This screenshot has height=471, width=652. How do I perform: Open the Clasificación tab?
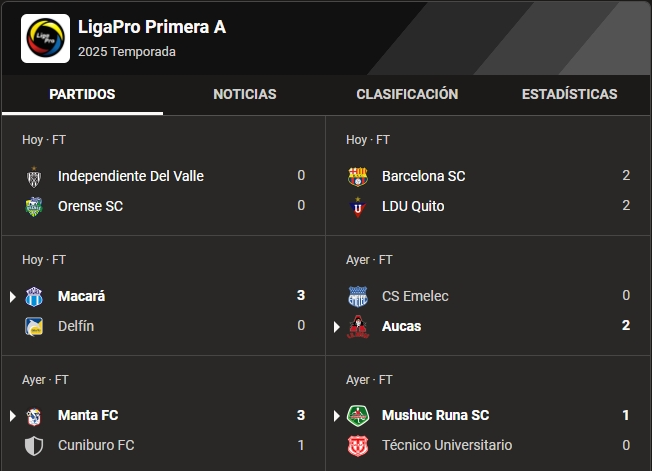(407, 94)
